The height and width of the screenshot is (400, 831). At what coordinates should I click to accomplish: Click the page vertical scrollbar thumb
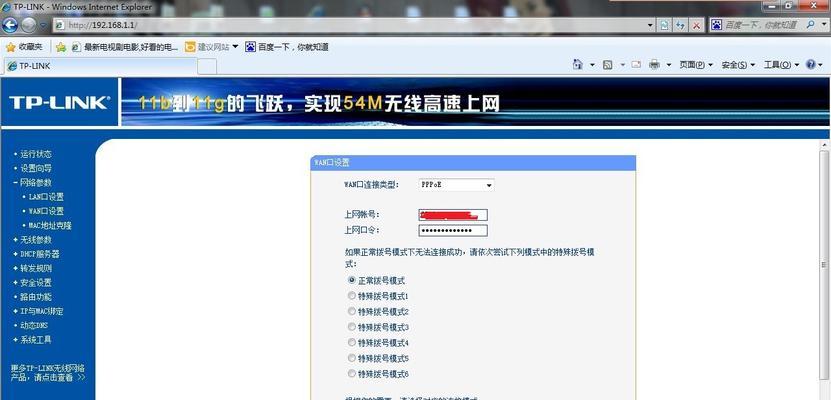[824, 265]
